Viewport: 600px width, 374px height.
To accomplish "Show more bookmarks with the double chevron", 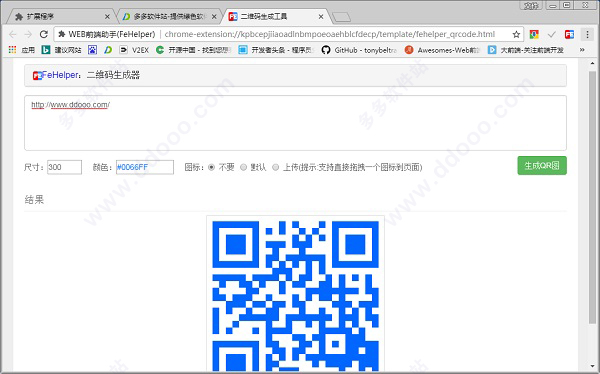I will coord(582,50).
